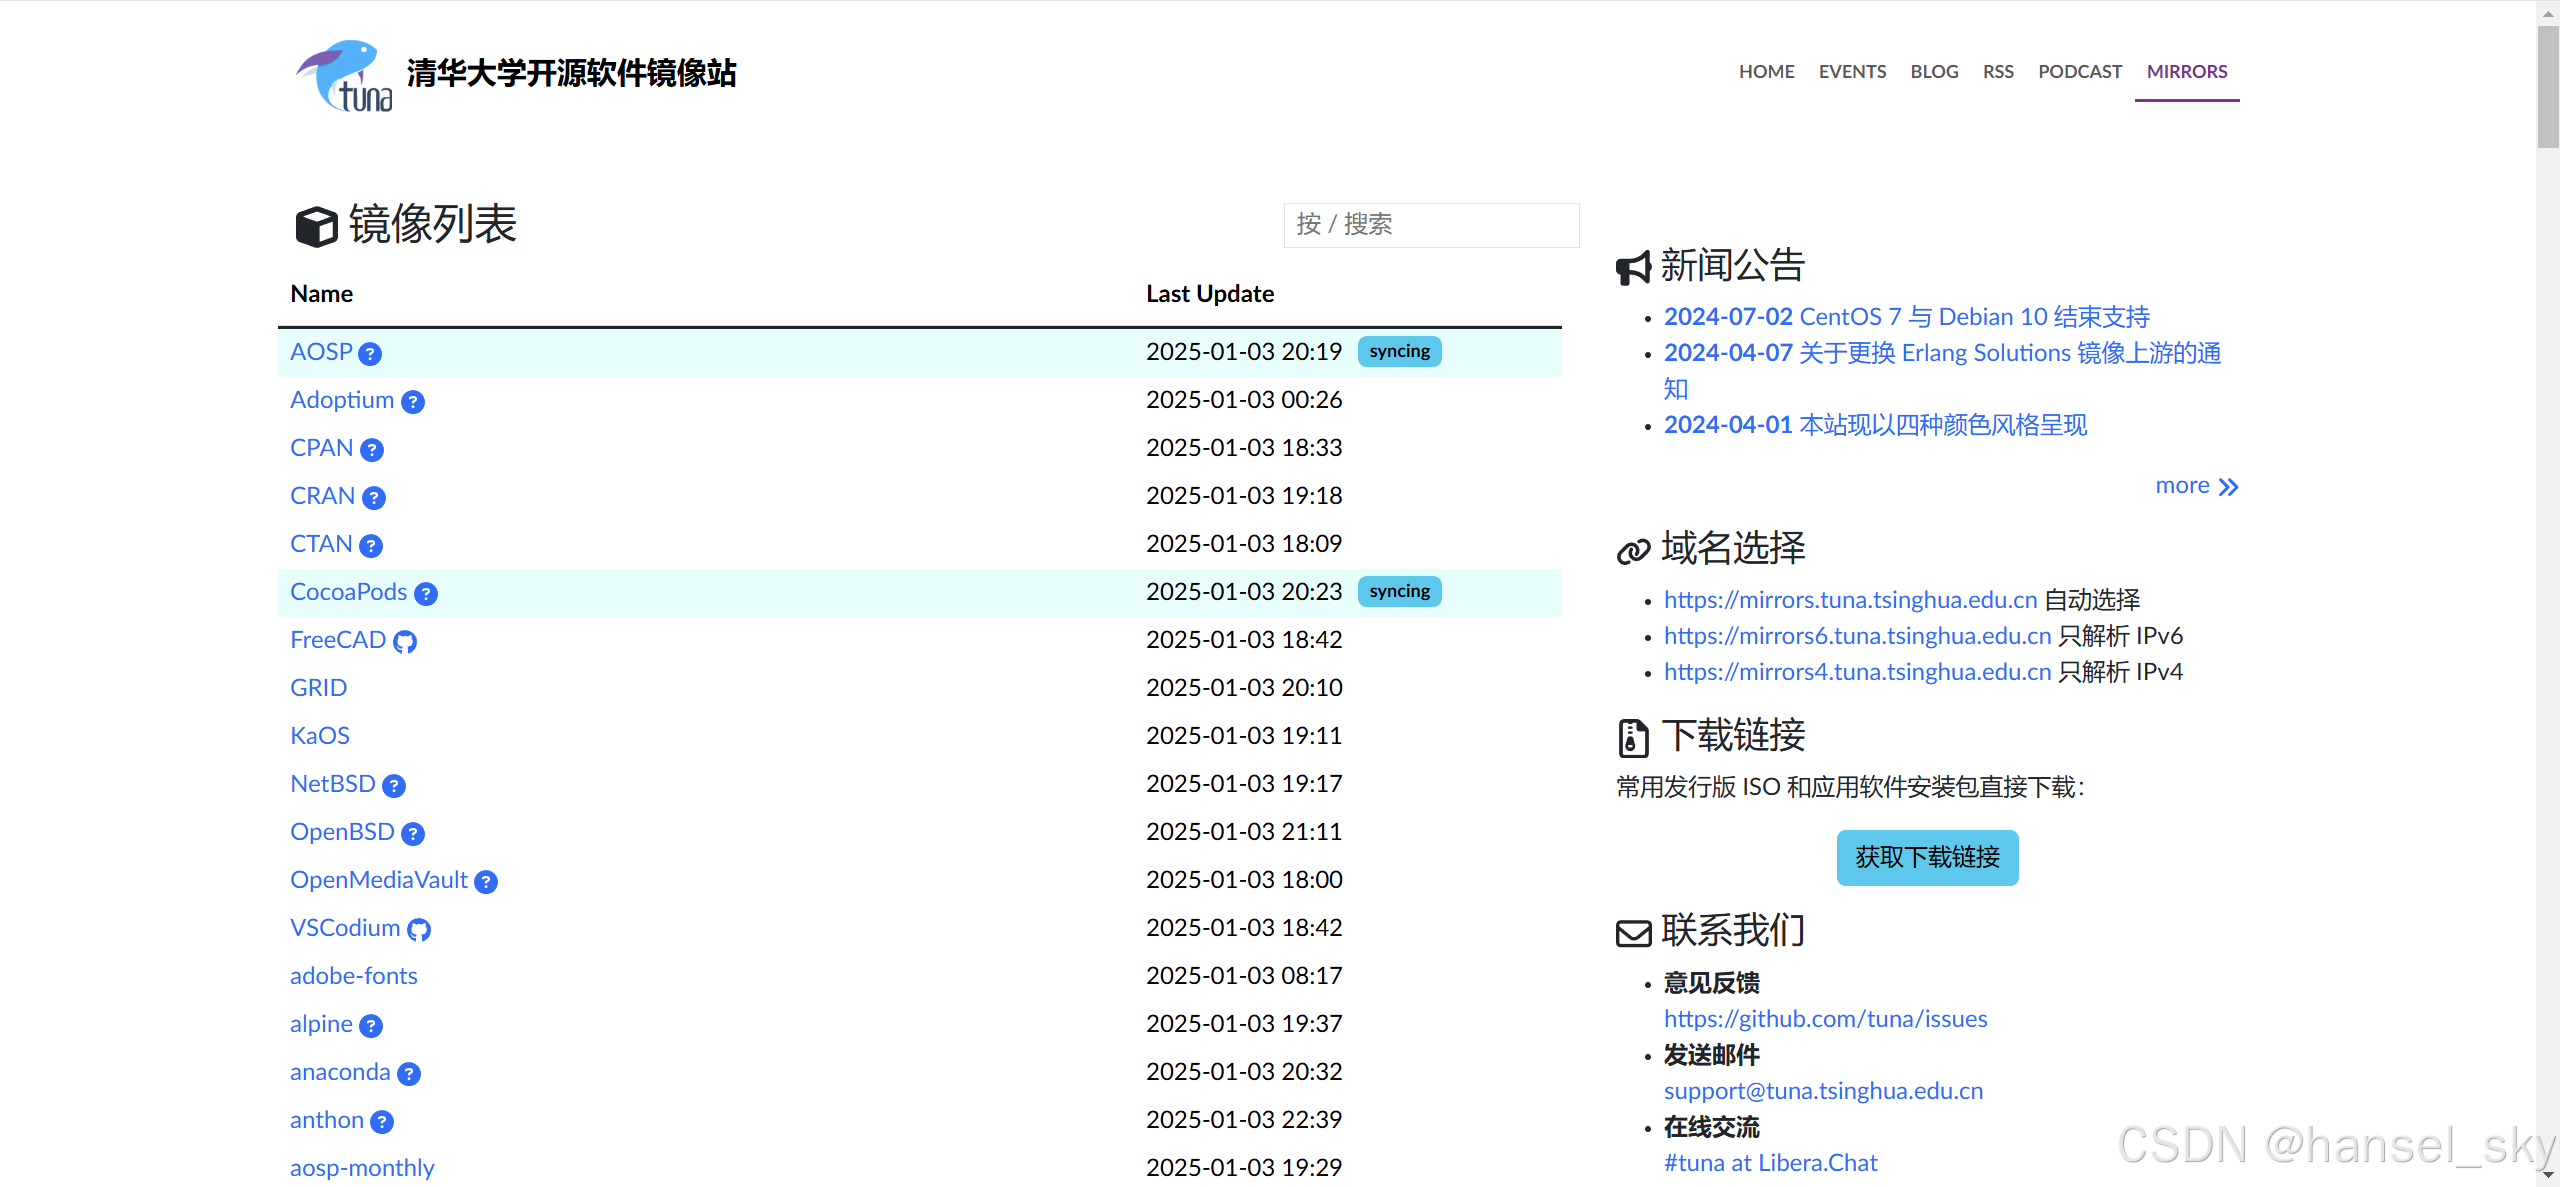This screenshot has height=1187, width=2560.
Task: Go to the BLOG menu item
Action: 1934,72
